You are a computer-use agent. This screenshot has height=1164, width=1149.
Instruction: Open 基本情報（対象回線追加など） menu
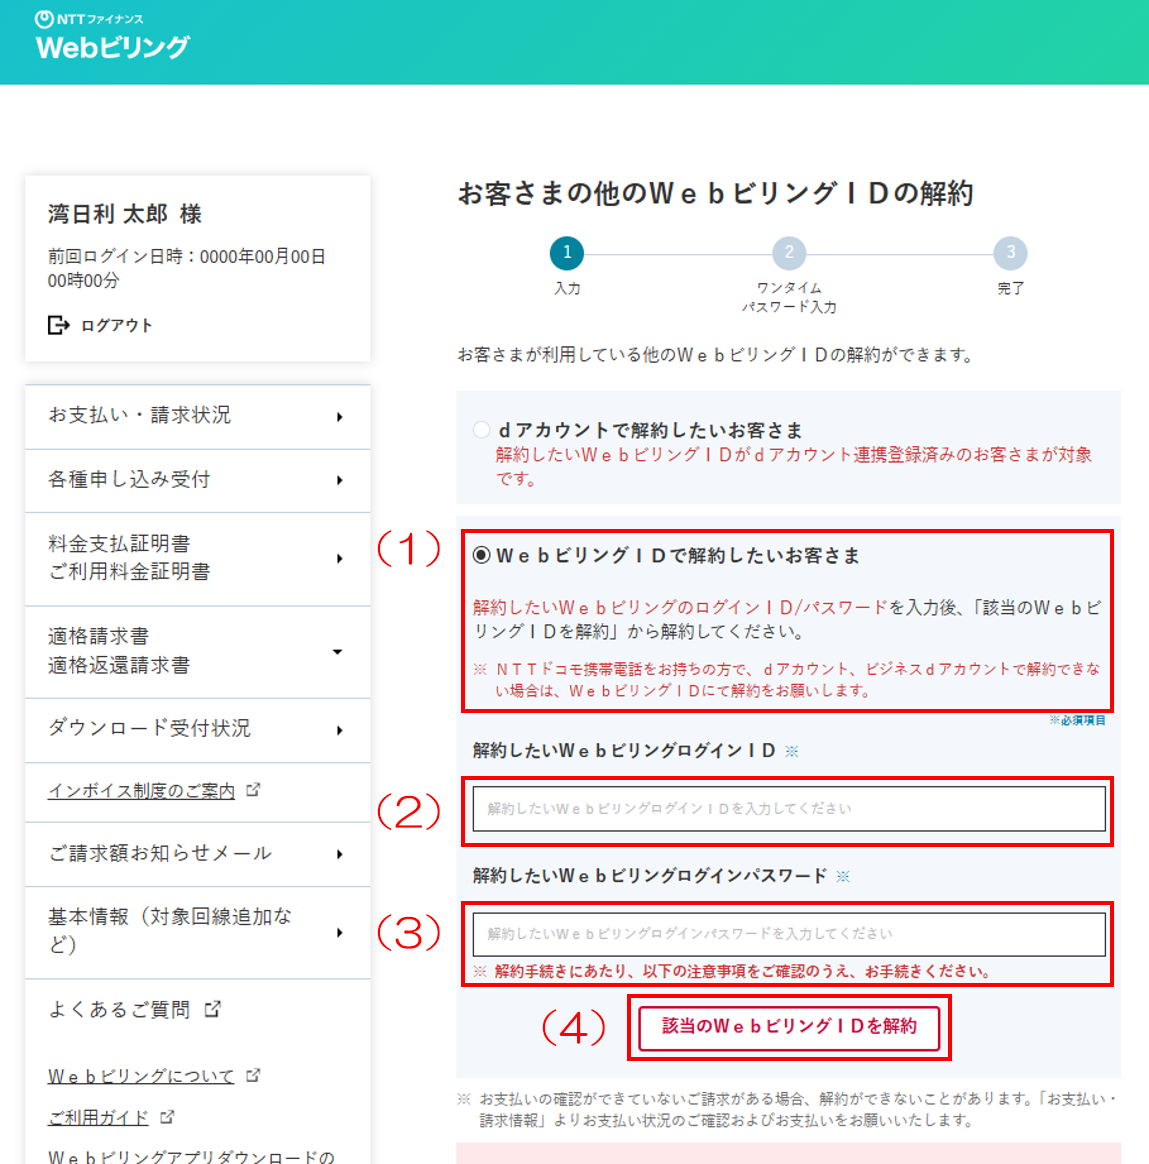(x=197, y=932)
